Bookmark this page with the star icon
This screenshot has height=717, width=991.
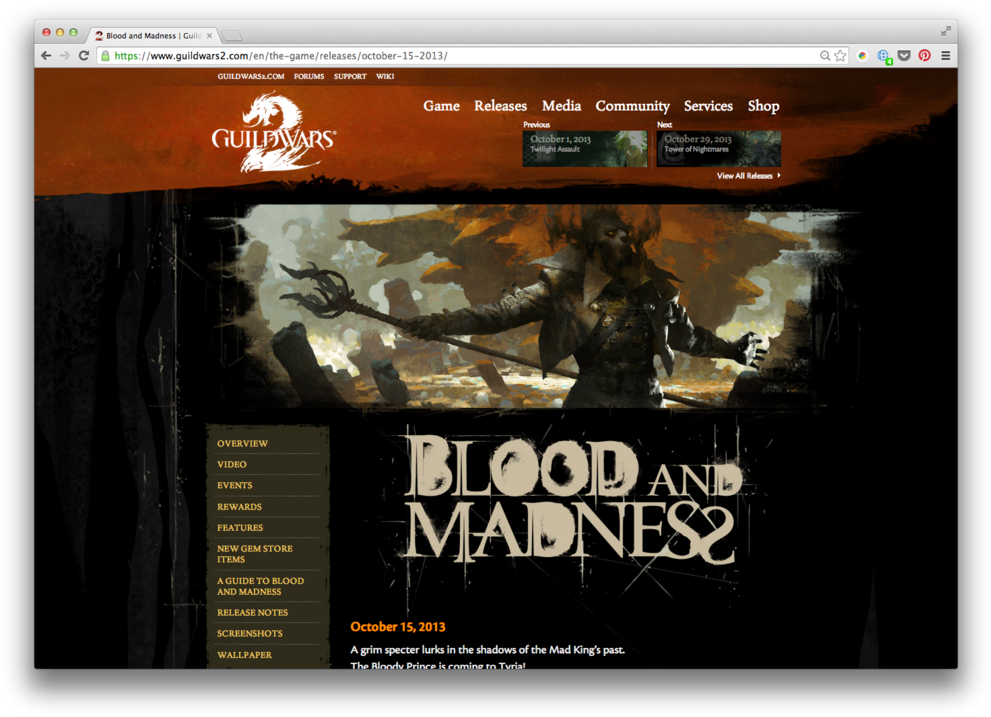coord(840,56)
